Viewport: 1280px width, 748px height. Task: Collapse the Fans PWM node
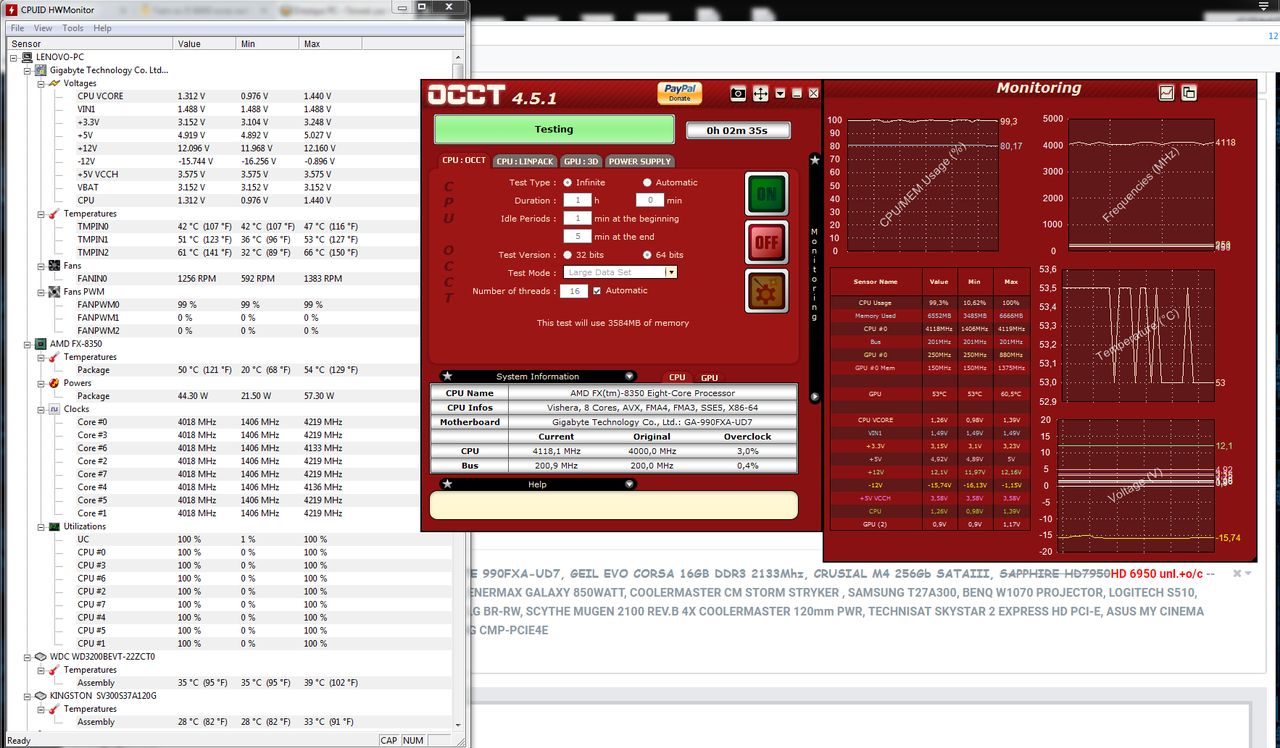click(41, 292)
